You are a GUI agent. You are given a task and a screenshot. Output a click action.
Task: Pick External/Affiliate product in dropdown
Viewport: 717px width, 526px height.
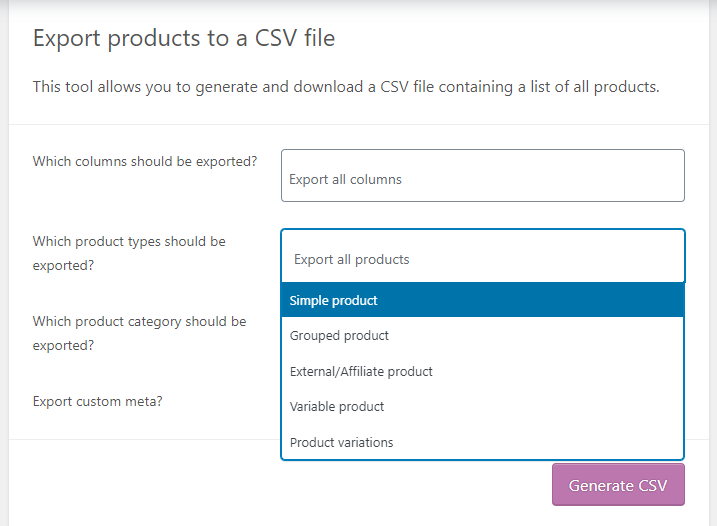pyautogui.click(x=482, y=371)
